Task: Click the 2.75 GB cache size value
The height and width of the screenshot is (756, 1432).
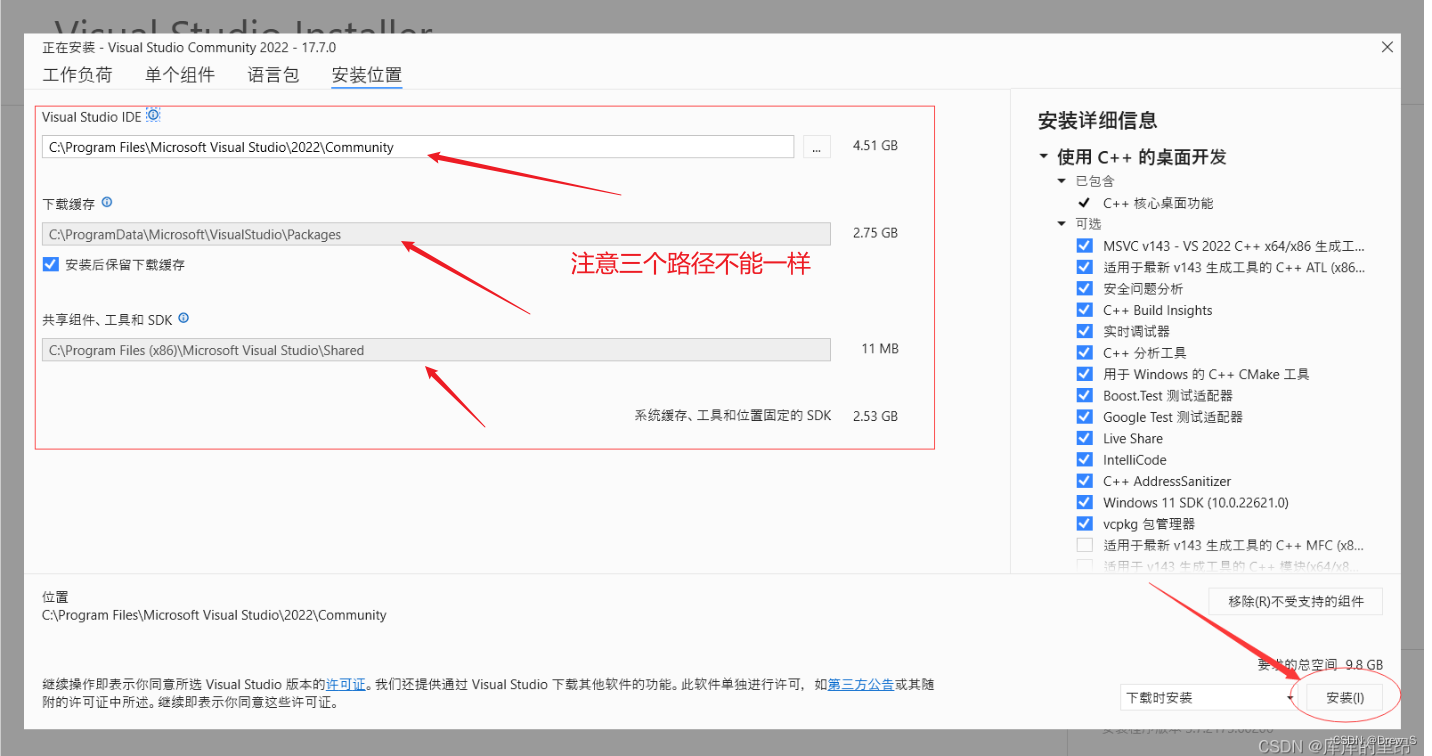Action: [x=875, y=233]
